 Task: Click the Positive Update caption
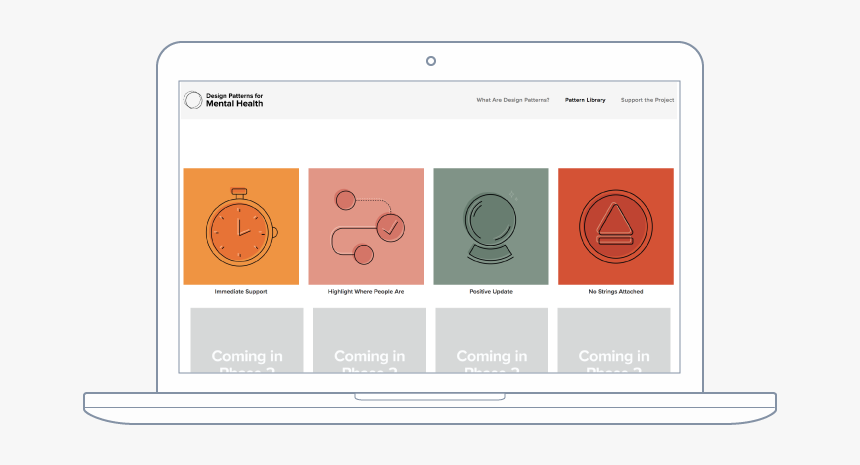tap(491, 292)
